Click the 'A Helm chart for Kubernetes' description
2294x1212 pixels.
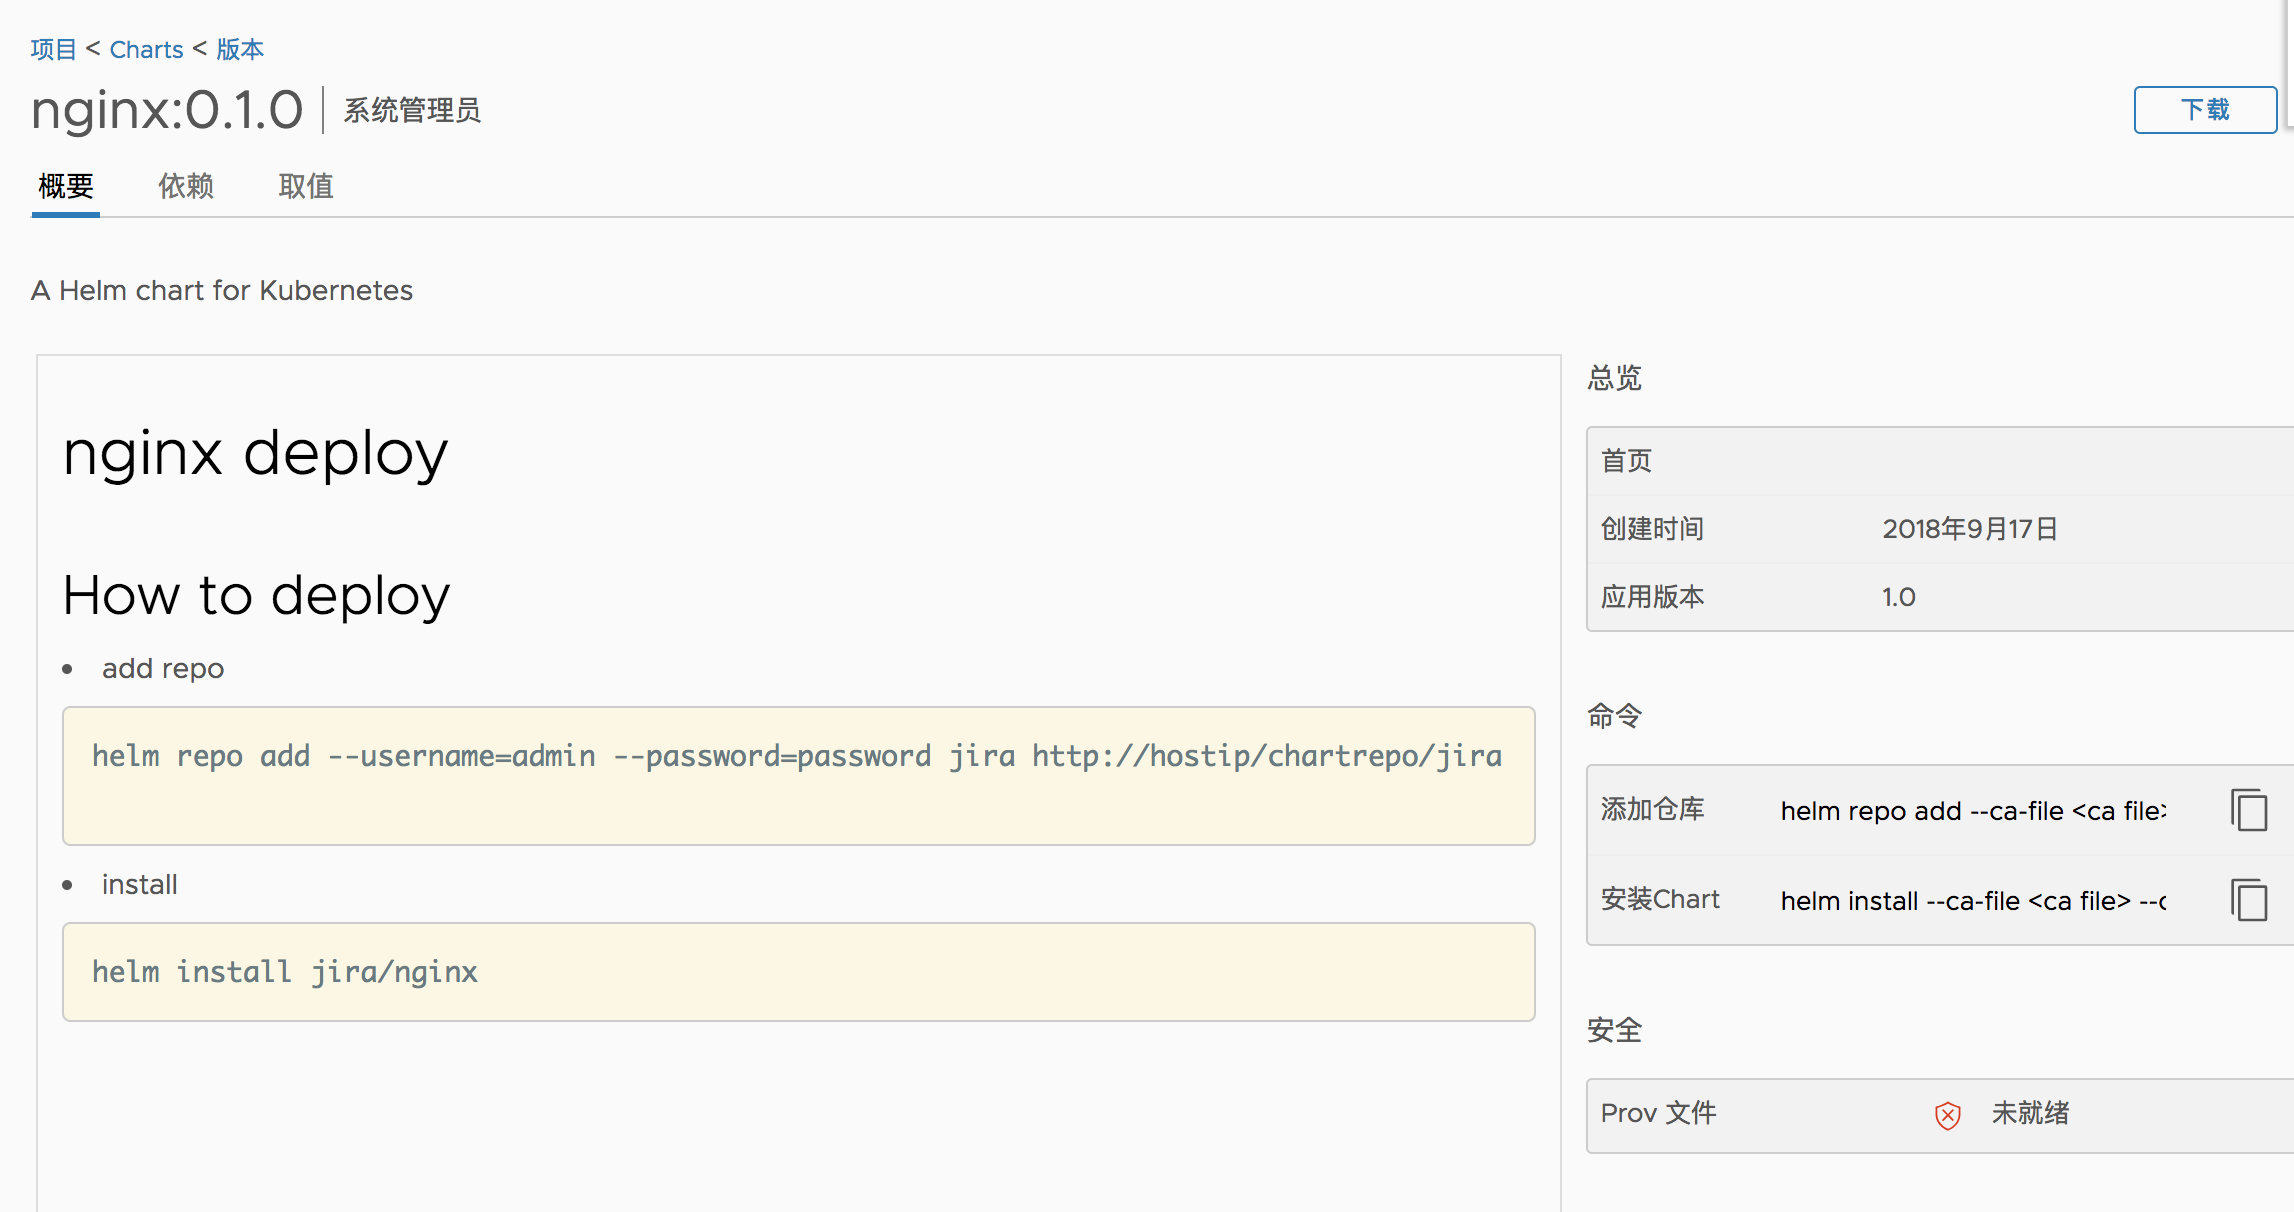point(222,290)
